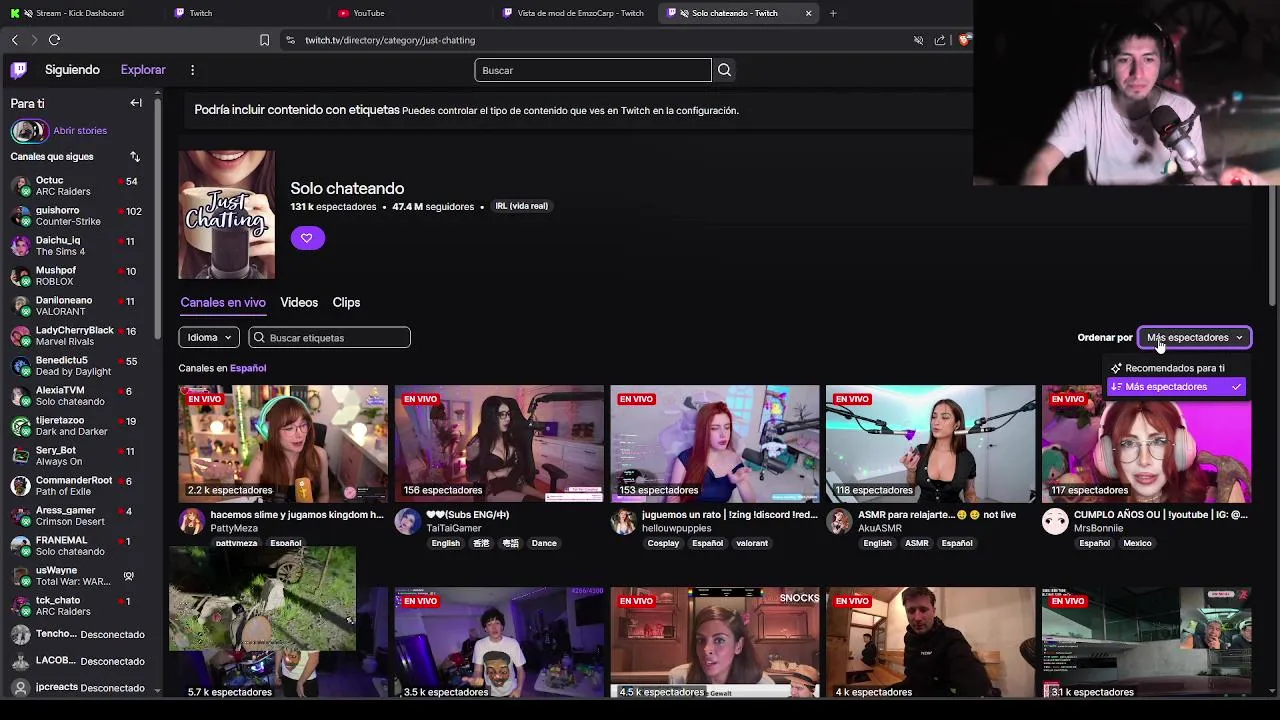Image resolution: width=1280 pixels, height=720 pixels.
Task: Open CommanderRoot channel in the sidebar
Action: point(75,486)
